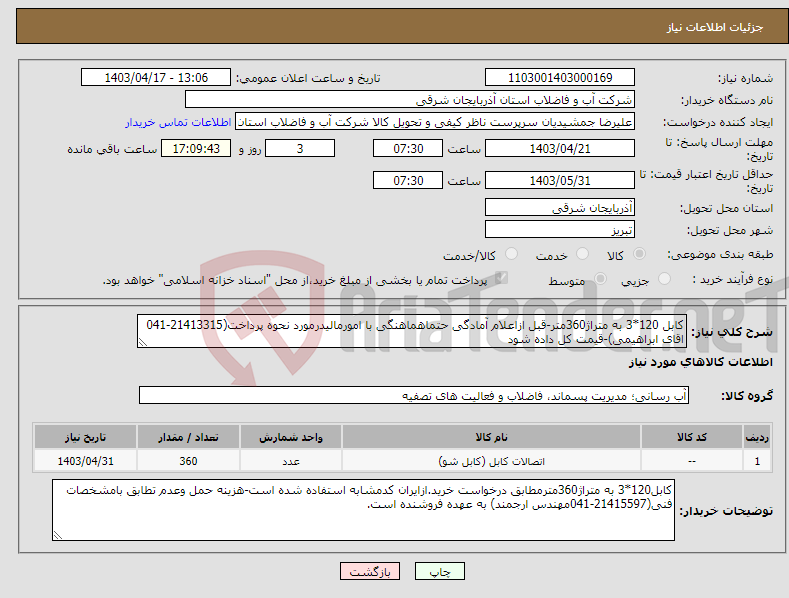Click the شرح کلی نیاز label
This screenshot has height=598, width=789.
(x=732, y=332)
